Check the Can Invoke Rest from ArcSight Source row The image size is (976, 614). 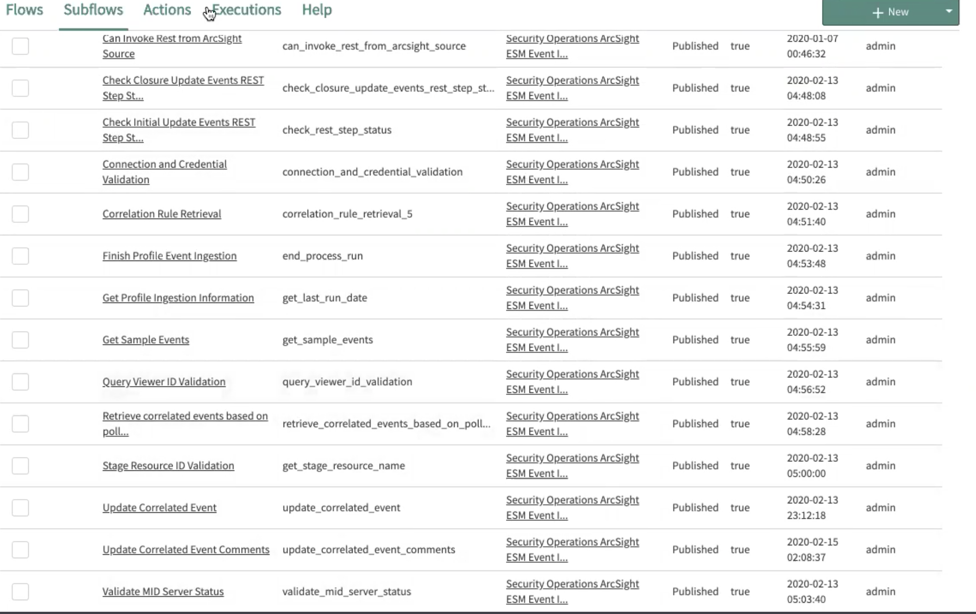pos(21,46)
